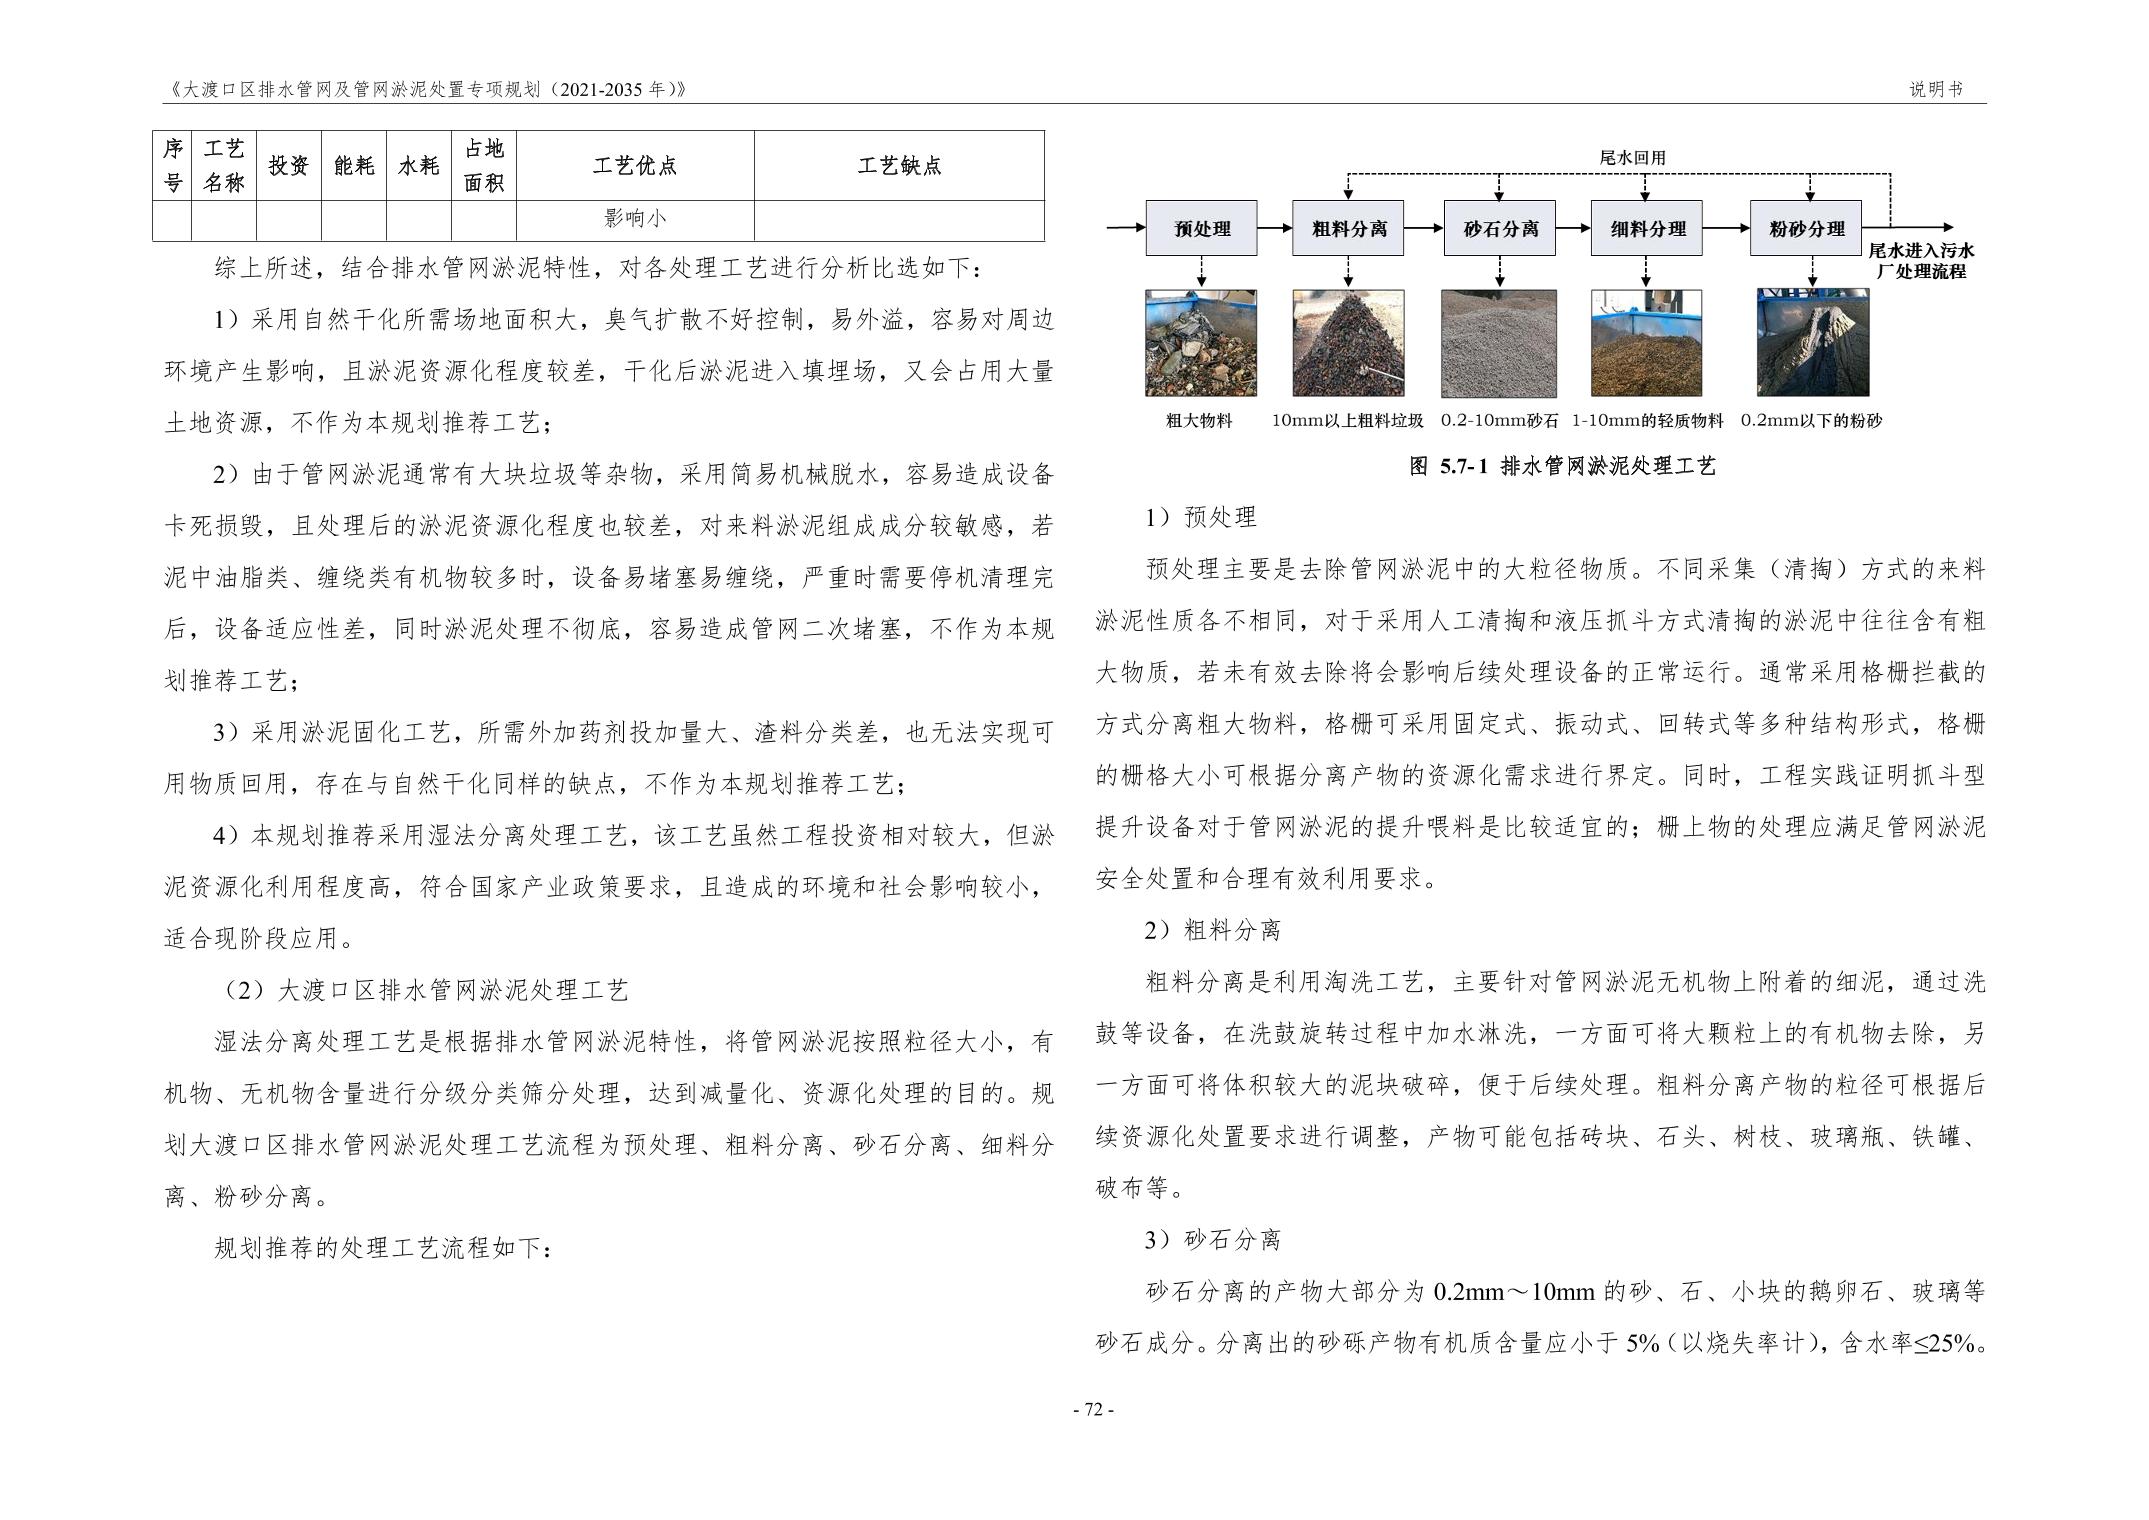Select the 0.2-10mm砂石 gravel photo

(x=1498, y=343)
